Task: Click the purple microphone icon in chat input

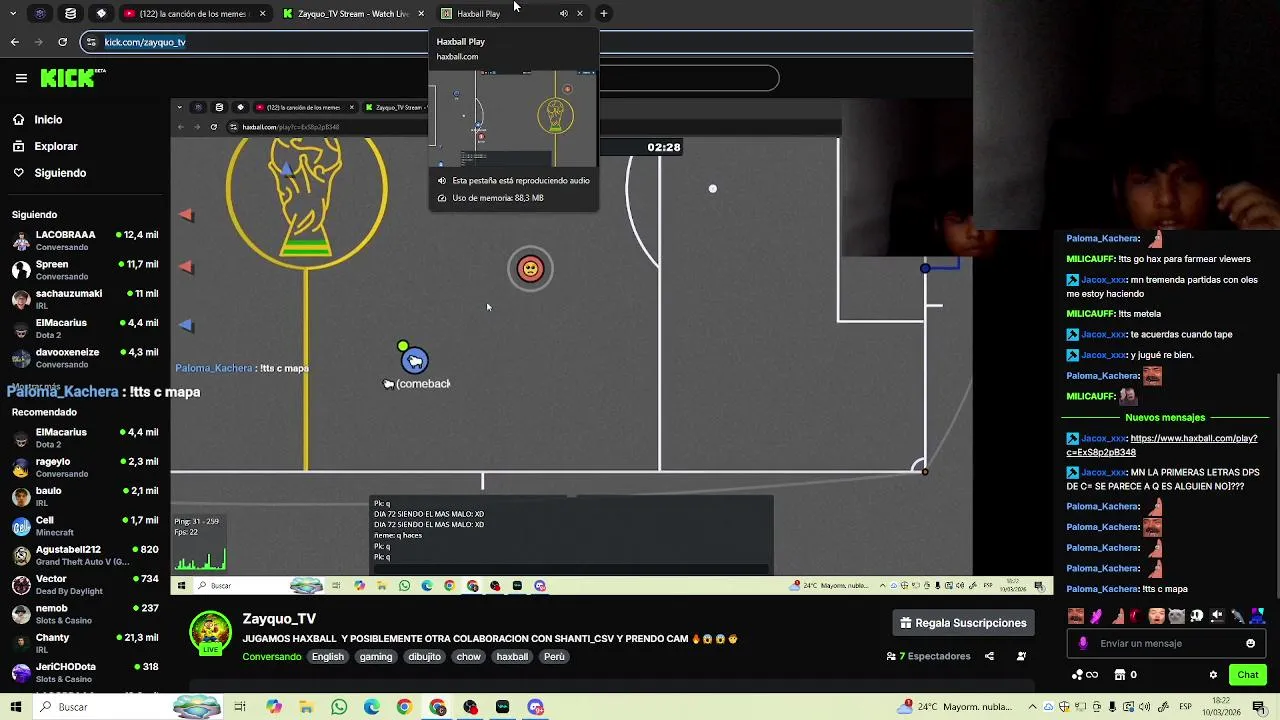Action: pyautogui.click(x=1083, y=644)
